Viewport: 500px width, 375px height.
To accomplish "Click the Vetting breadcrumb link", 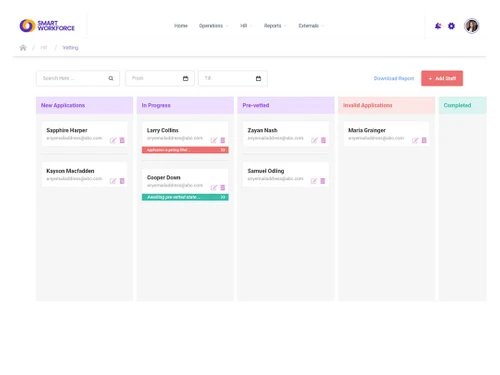I will point(70,48).
